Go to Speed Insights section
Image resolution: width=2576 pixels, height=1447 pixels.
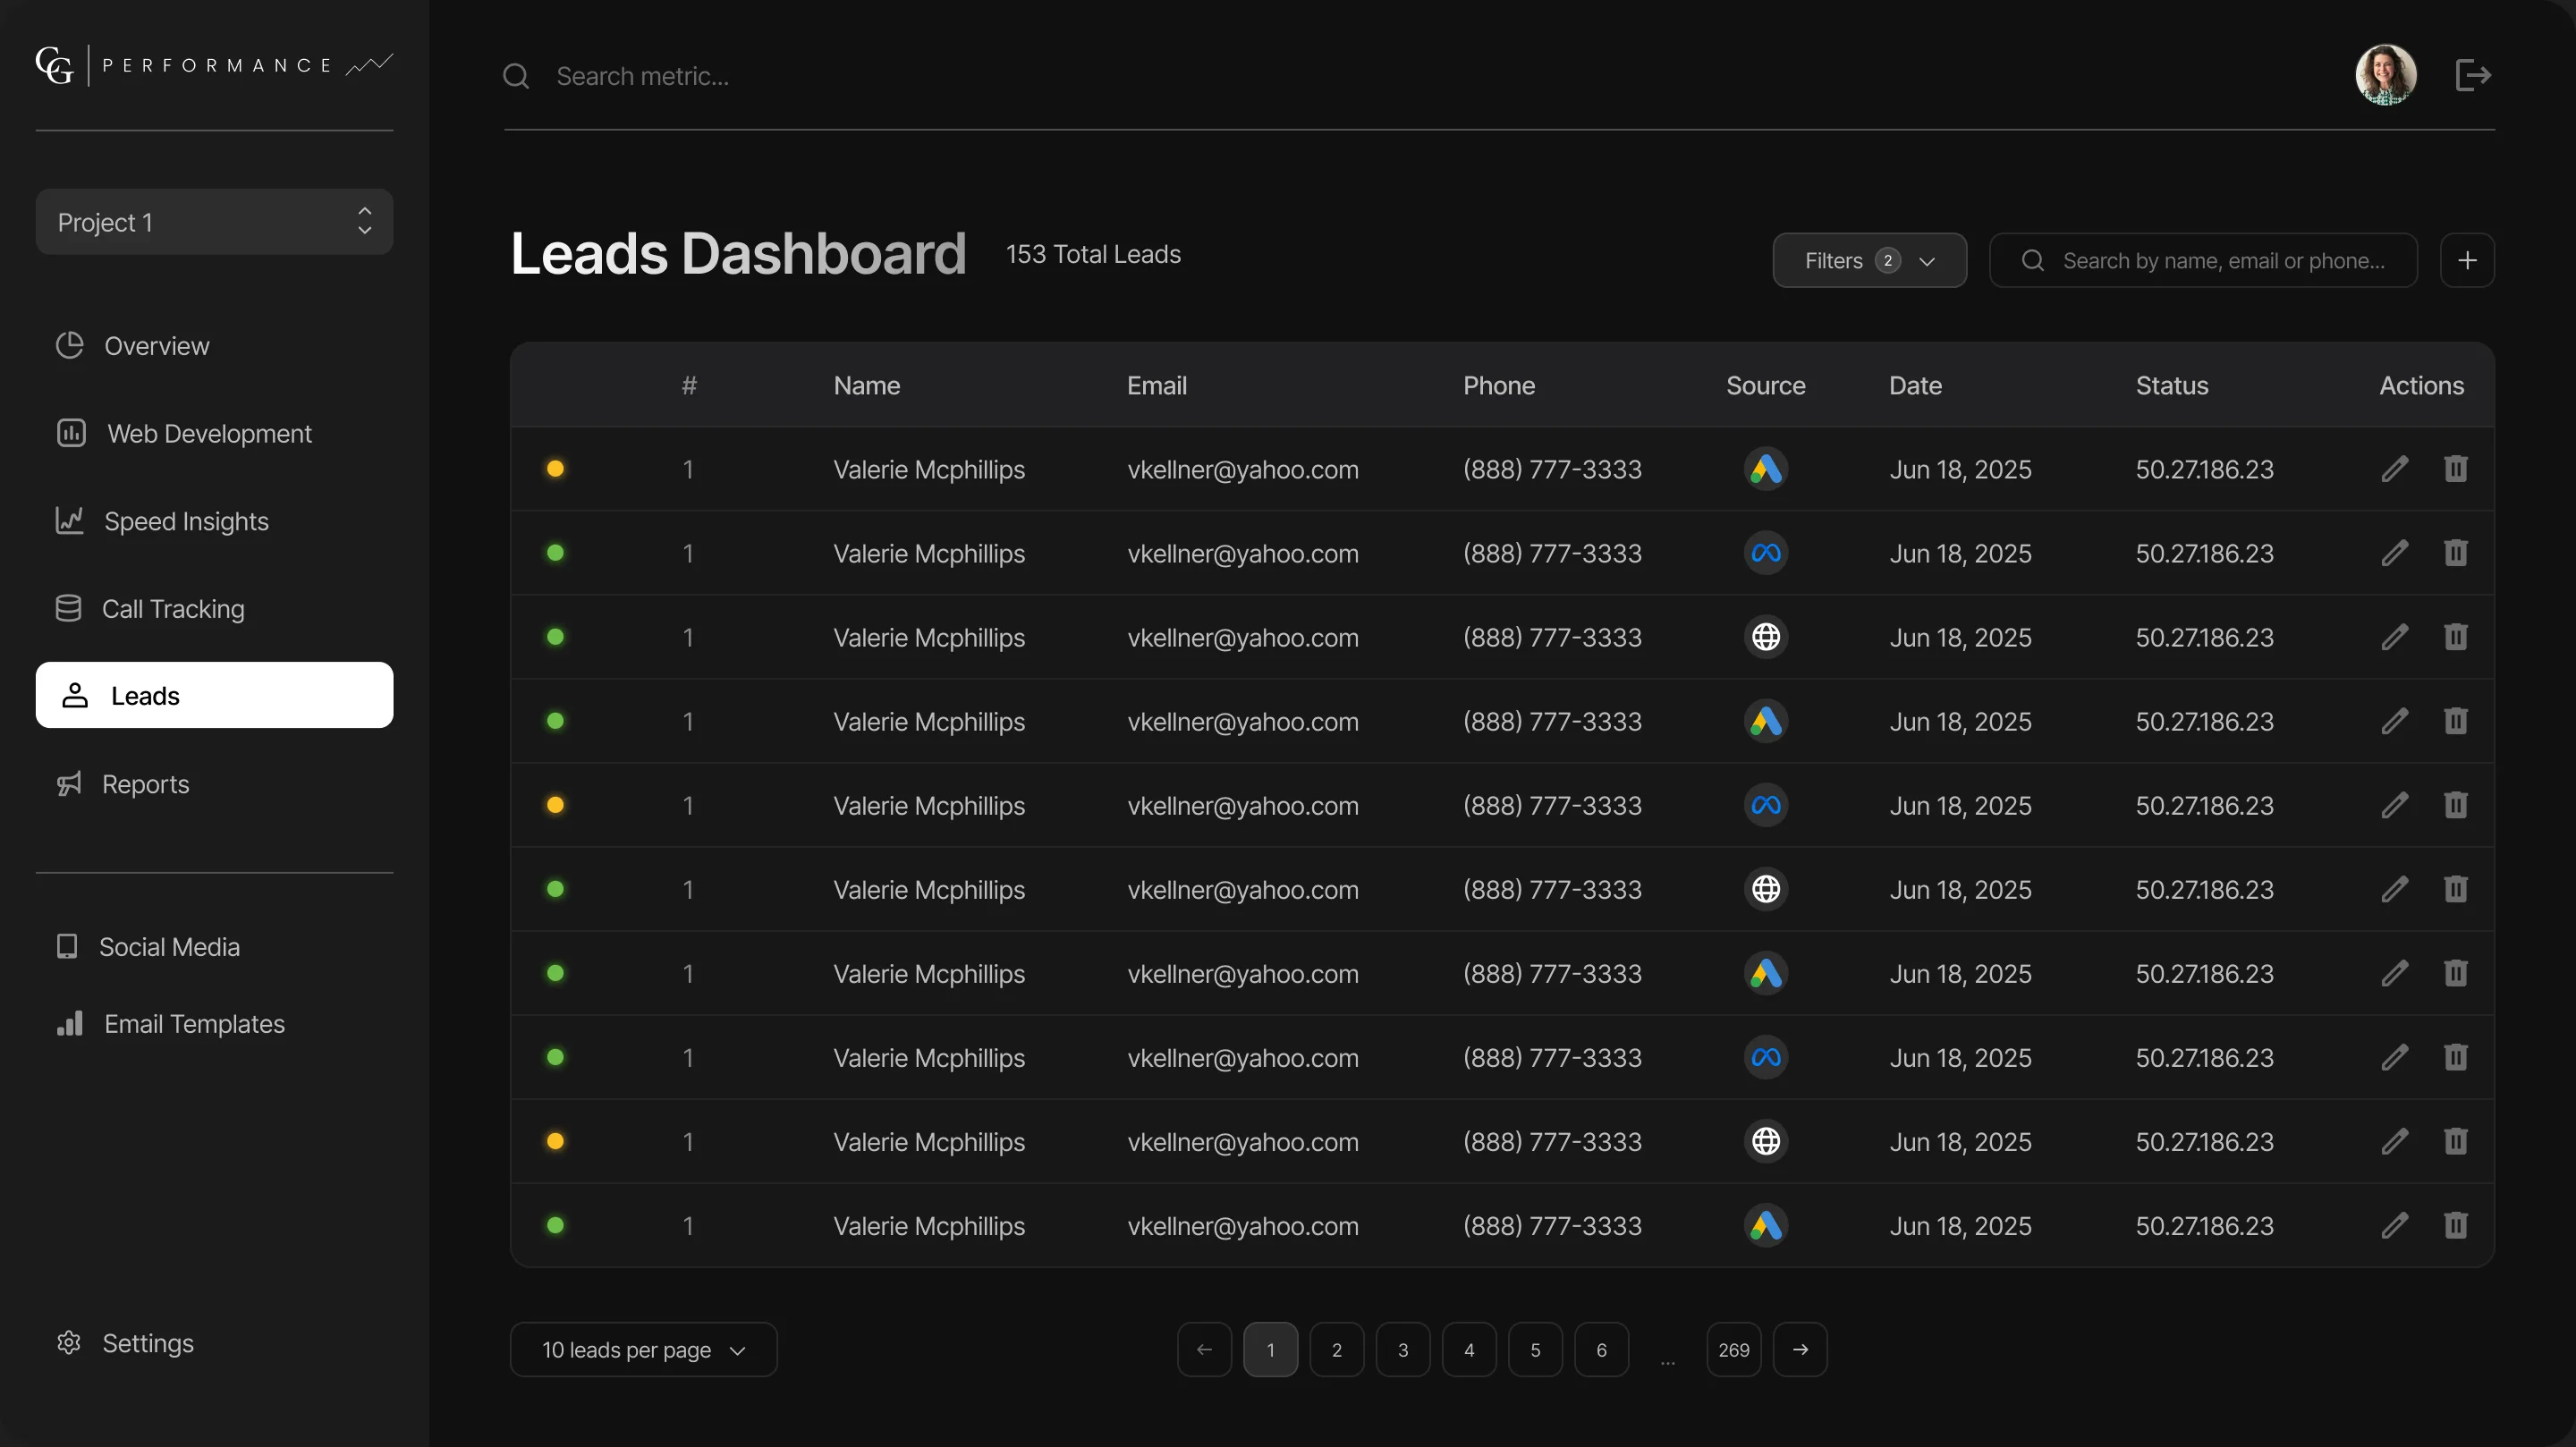(x=162, y=521)
